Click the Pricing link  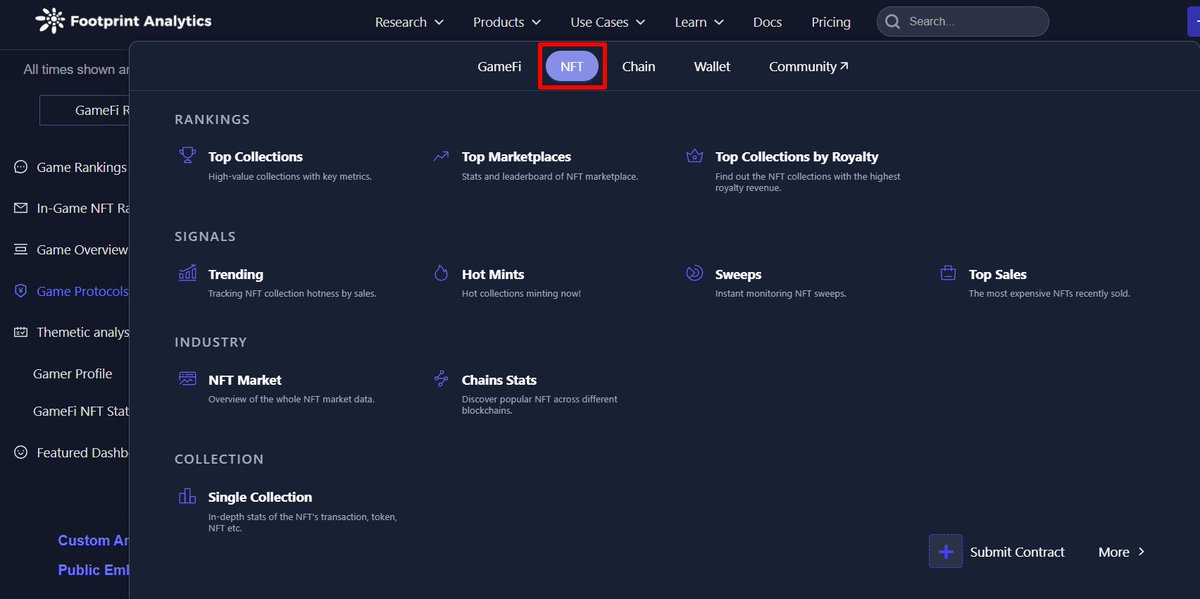coord(830,21)
